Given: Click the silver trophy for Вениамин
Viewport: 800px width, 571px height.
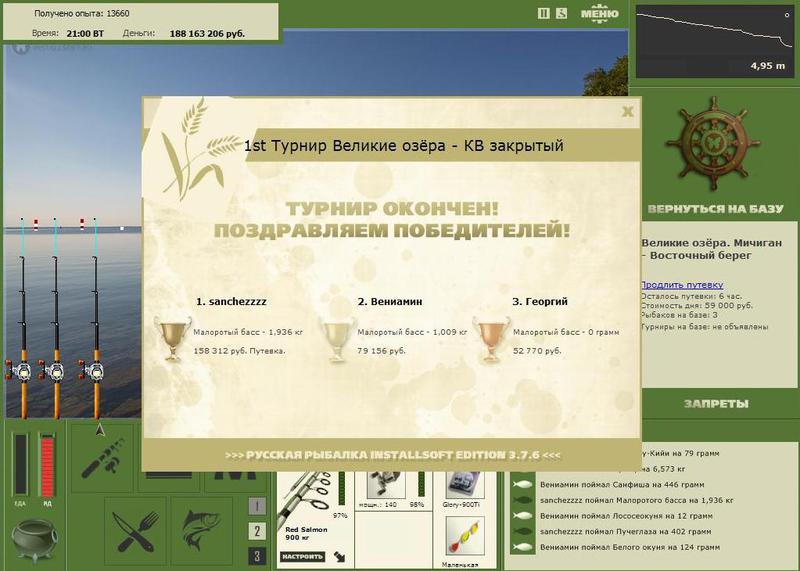Looking at the screenshot, I should pyautogui.click(x=337, y=339).
